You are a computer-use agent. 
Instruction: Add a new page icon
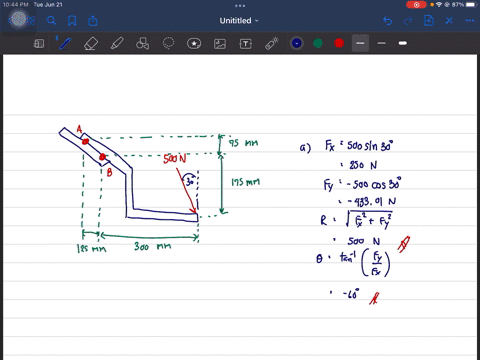(429, 21)
